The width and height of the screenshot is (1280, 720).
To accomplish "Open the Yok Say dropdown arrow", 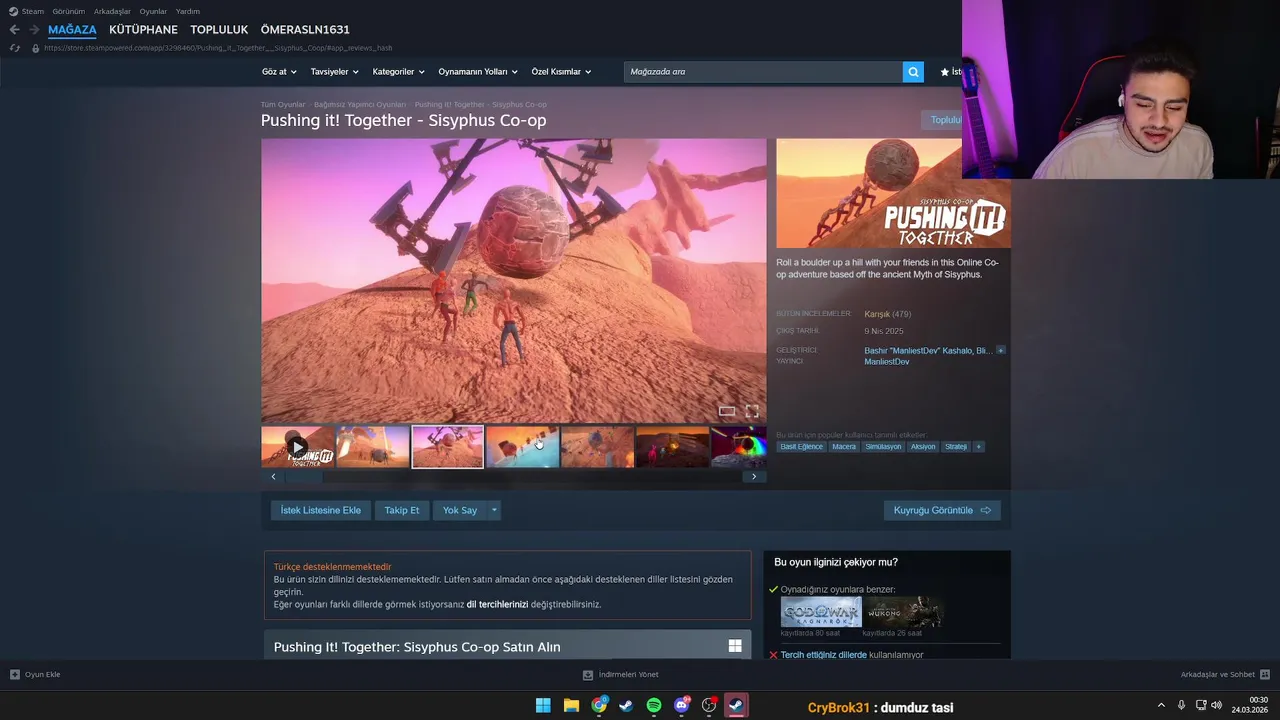I will [494, 510].
